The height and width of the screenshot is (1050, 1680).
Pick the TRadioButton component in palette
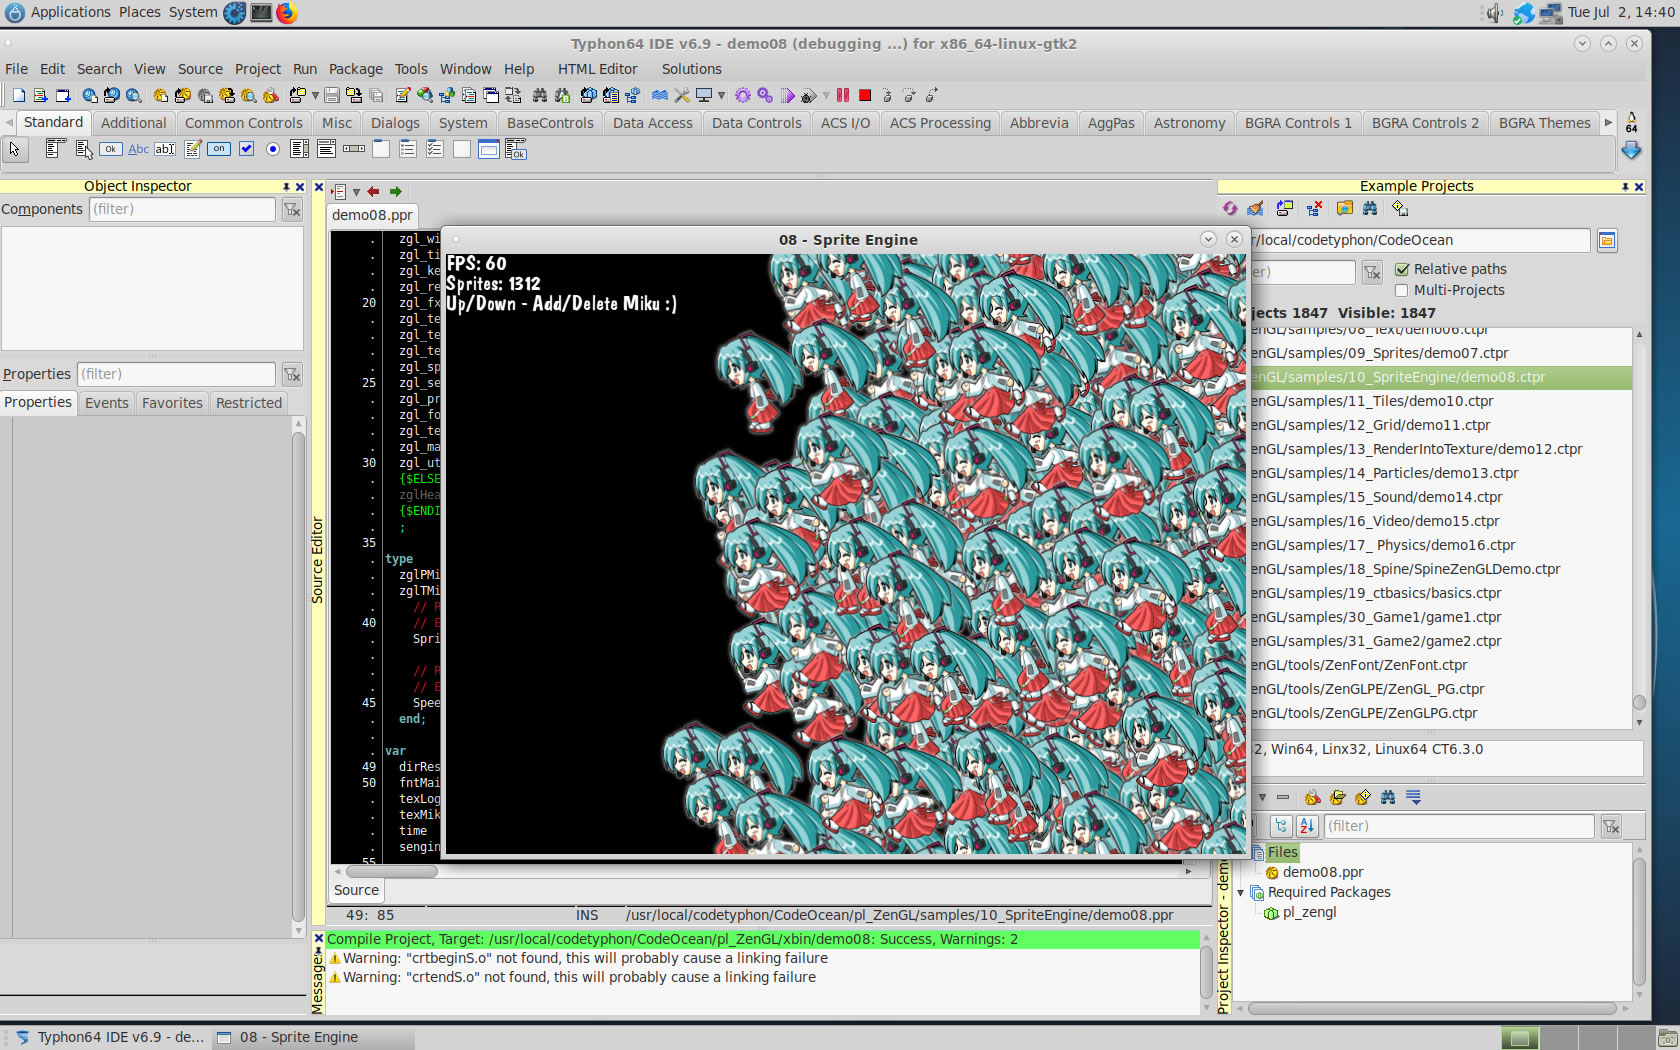tap(273, 149)
